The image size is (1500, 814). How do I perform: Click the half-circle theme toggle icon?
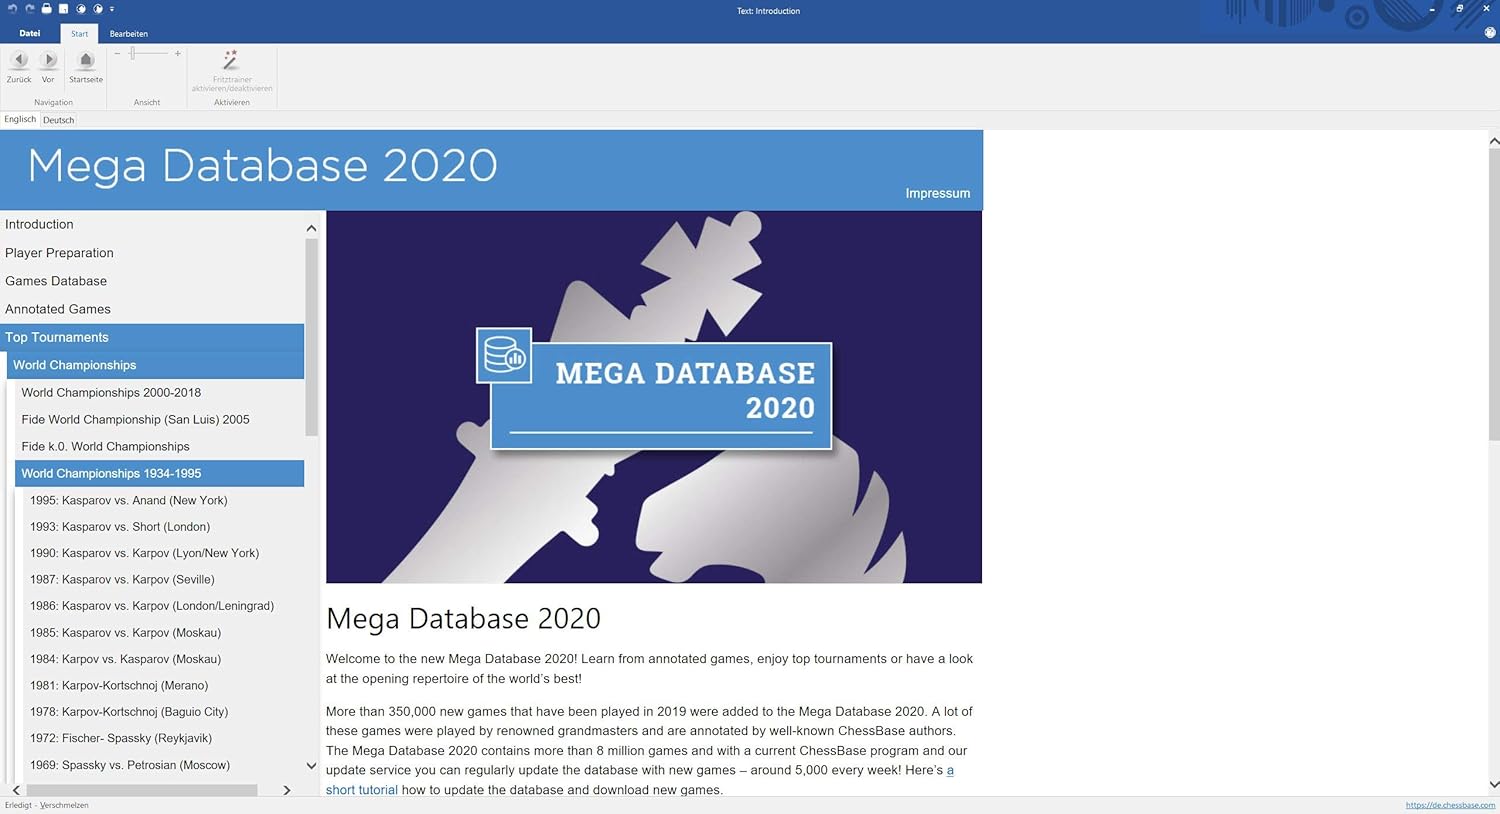click(97, 8)
